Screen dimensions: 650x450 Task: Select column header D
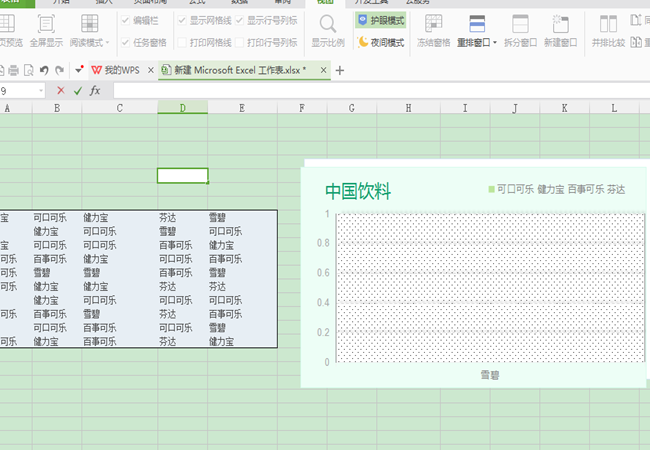pyautogui.click(x=182, y=108)
